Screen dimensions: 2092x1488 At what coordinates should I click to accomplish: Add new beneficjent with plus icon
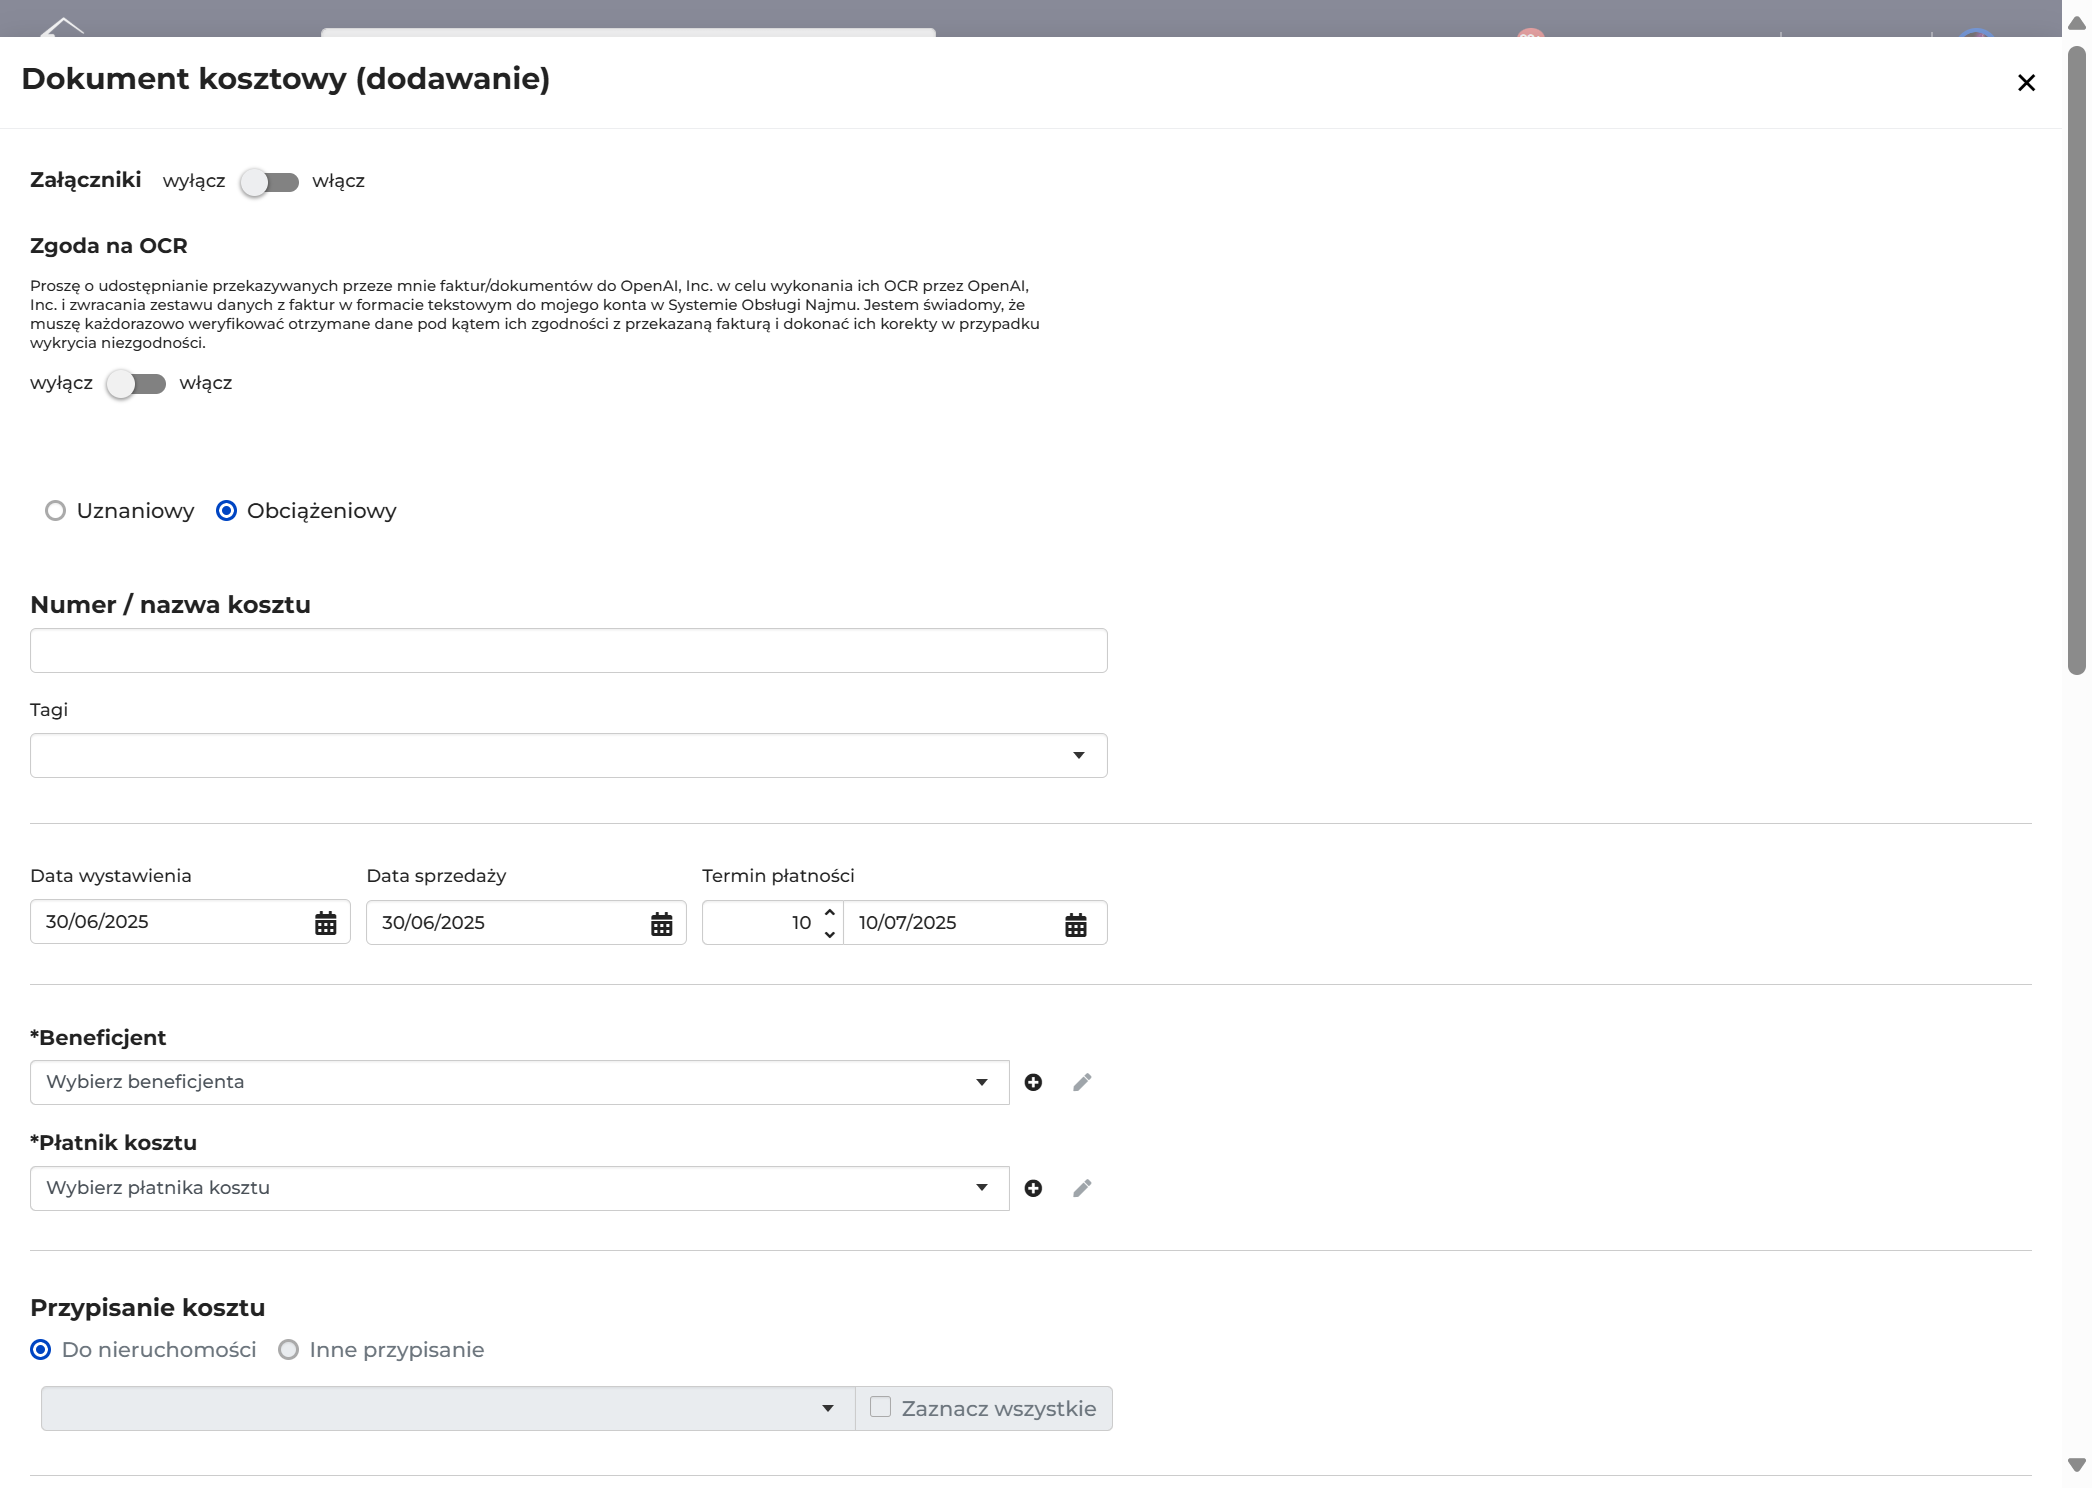click(1034, 1082)
